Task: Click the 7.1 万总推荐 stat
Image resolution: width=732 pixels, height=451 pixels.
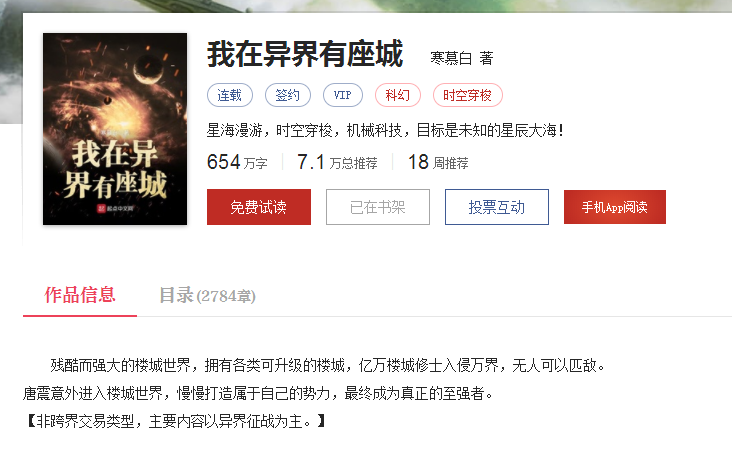Action: (x=337, y=162)
